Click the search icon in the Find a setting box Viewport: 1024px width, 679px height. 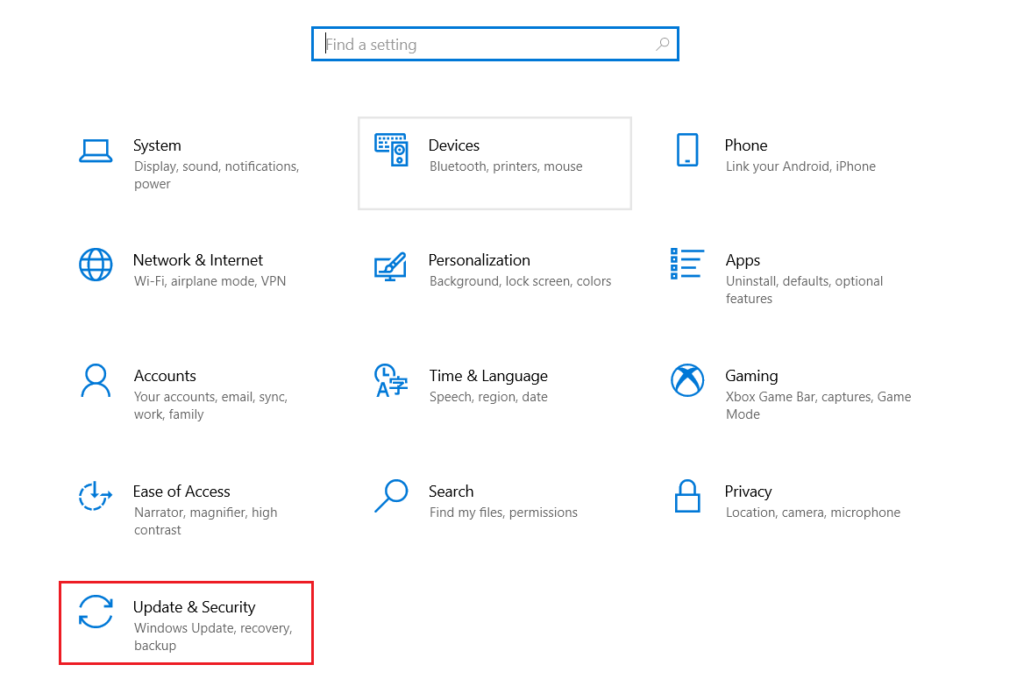coord(662,44)
